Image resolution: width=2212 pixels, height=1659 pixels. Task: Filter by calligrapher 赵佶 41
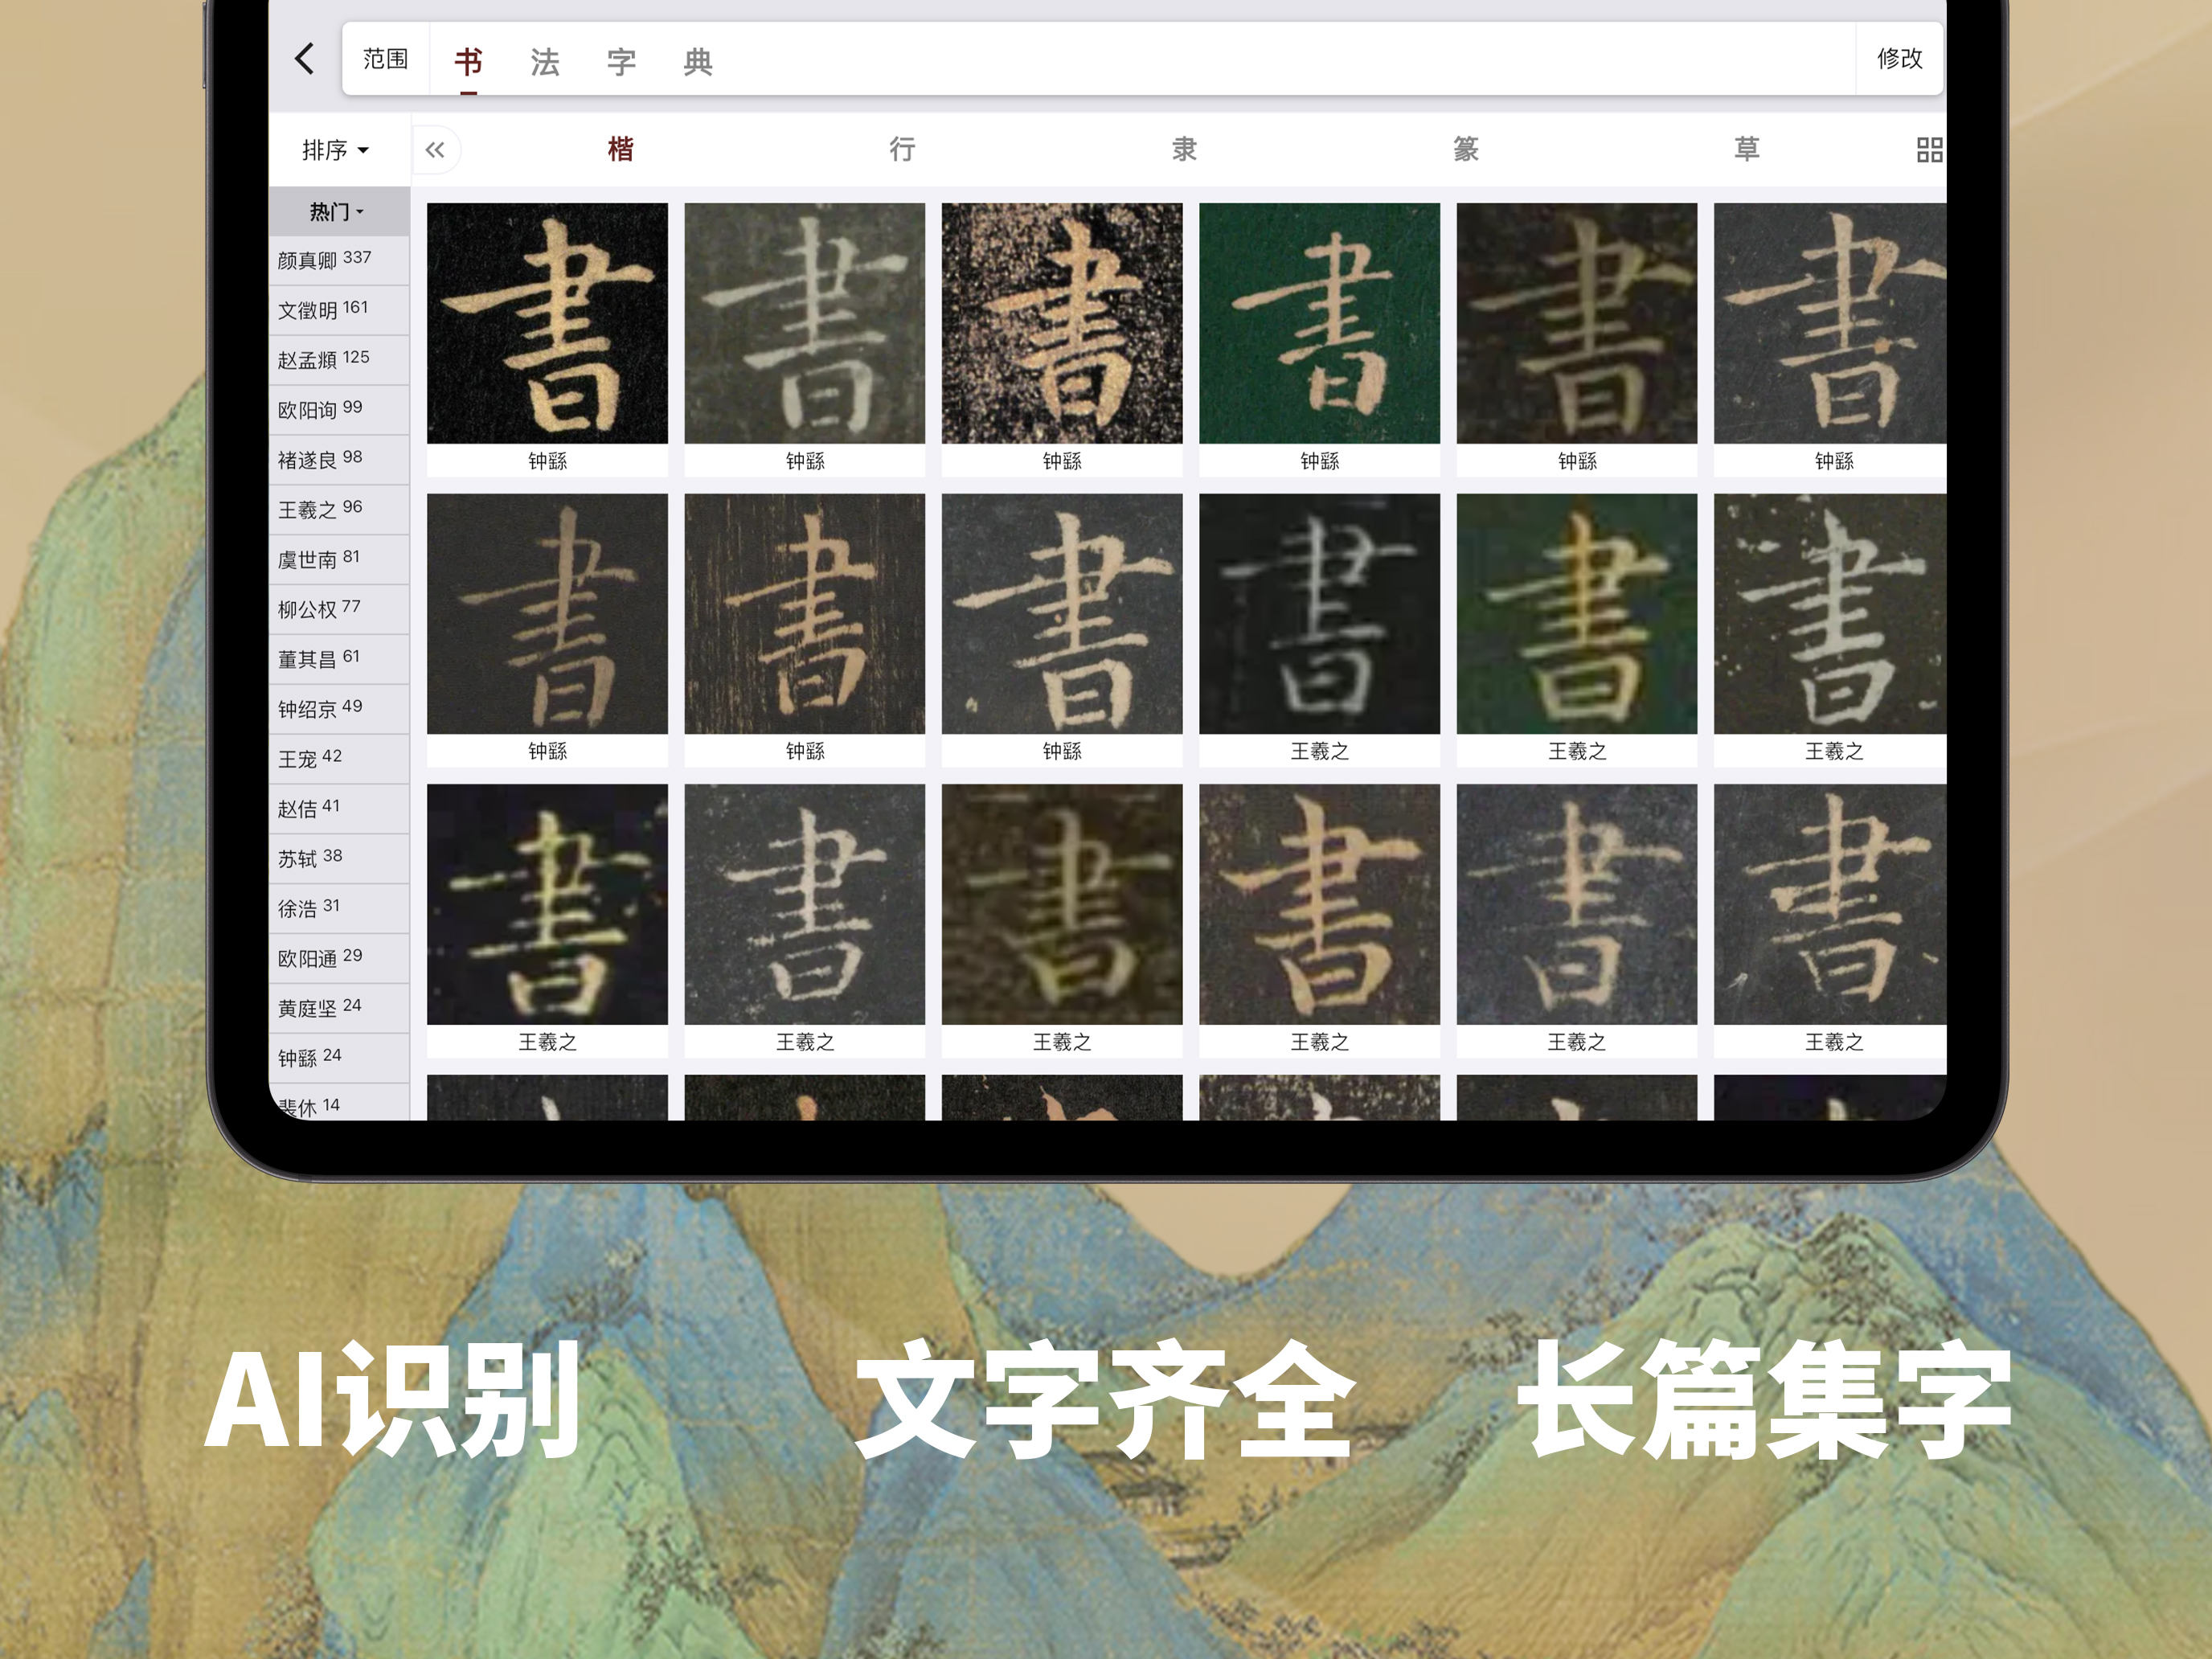point(339,809)
